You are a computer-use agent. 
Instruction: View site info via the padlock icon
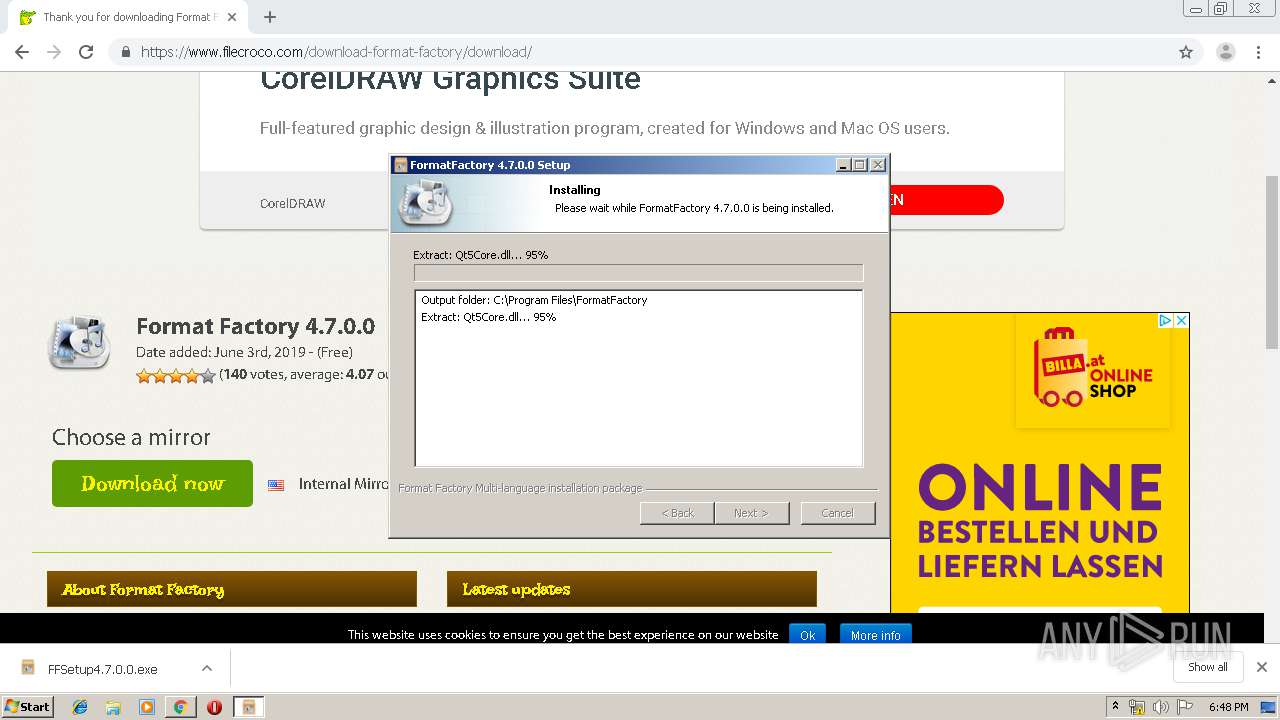pyautogui.click(x=126, y=52)
